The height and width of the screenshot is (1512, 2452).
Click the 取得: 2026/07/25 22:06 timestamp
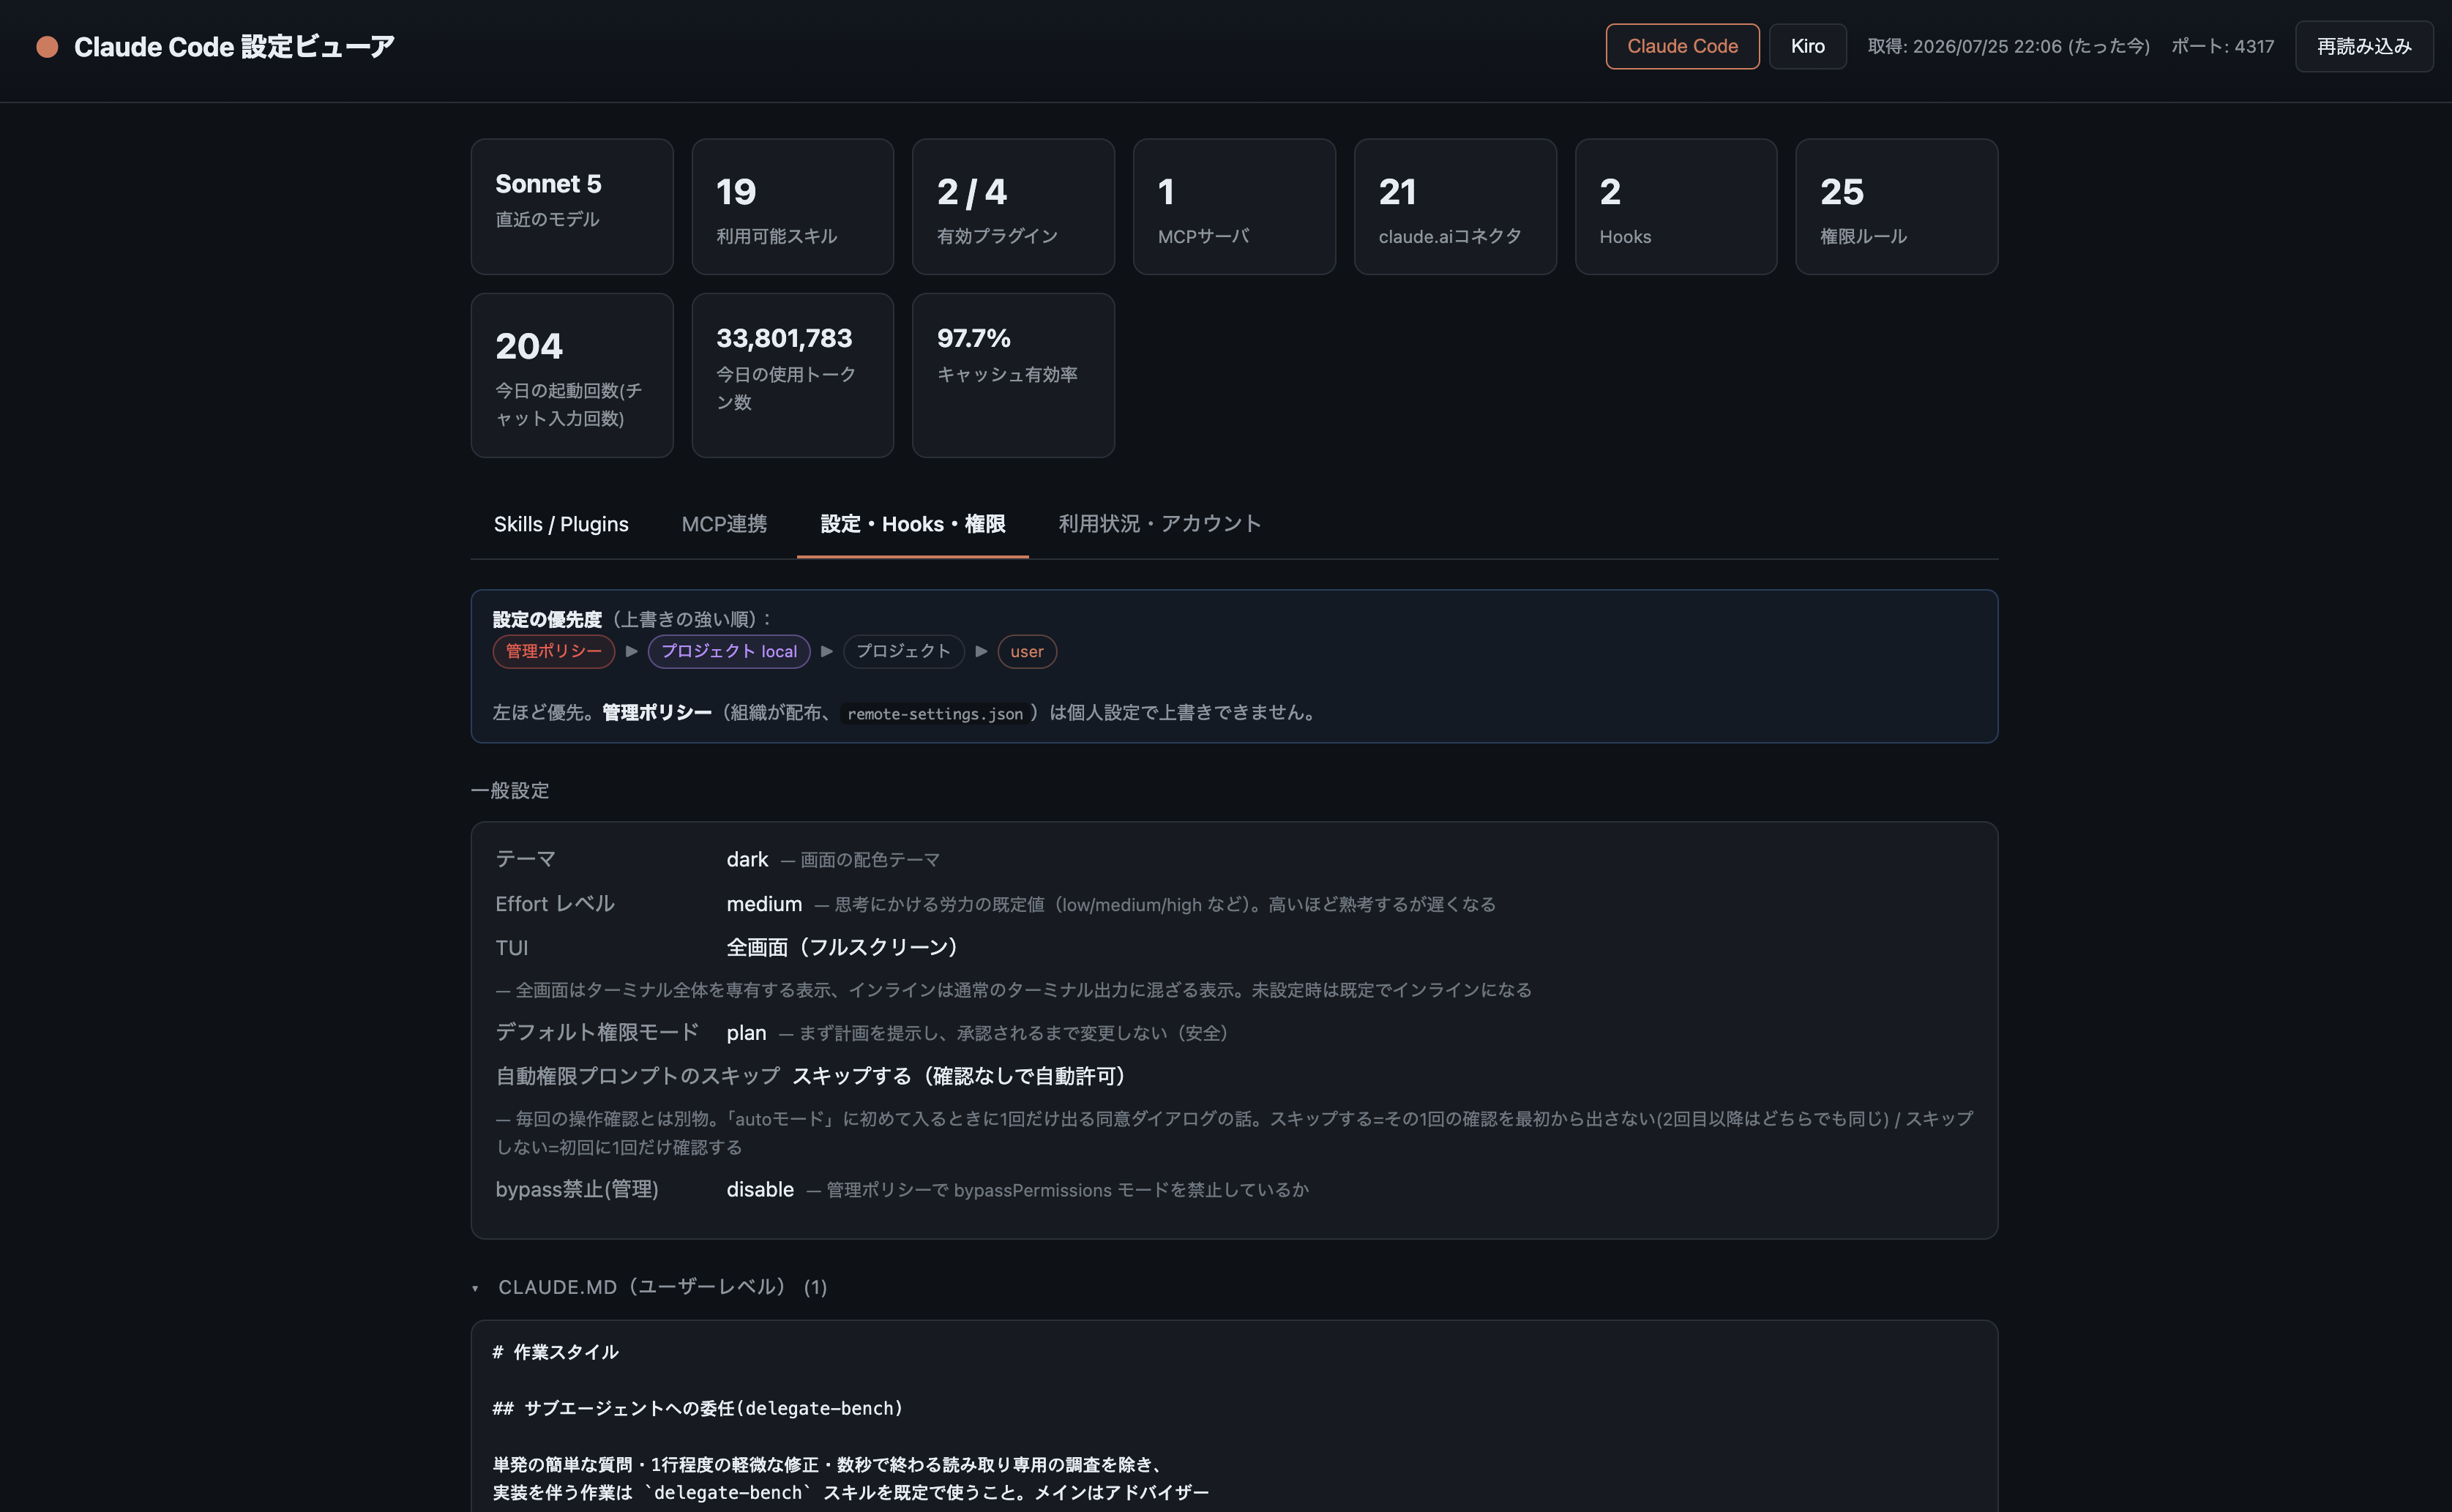(x=2008, y=46)
